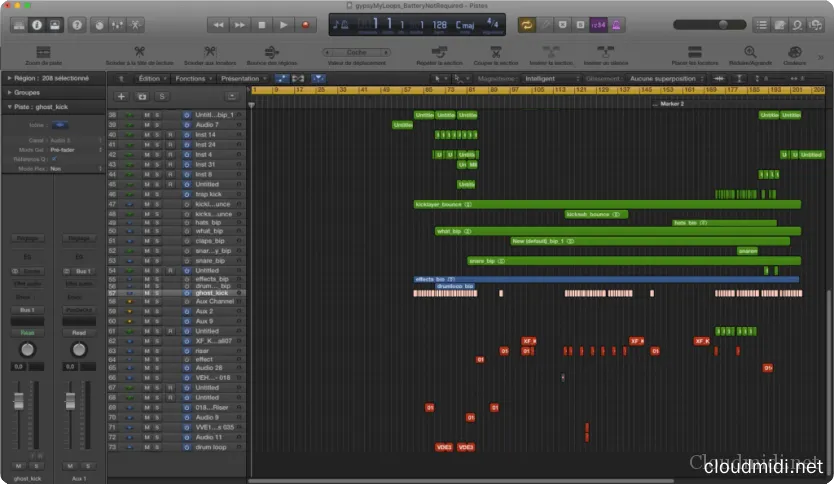The image size is (834, 484).
Task: Click the Record button in the transport
Action: pyautogui.click(x=307, y=24)
